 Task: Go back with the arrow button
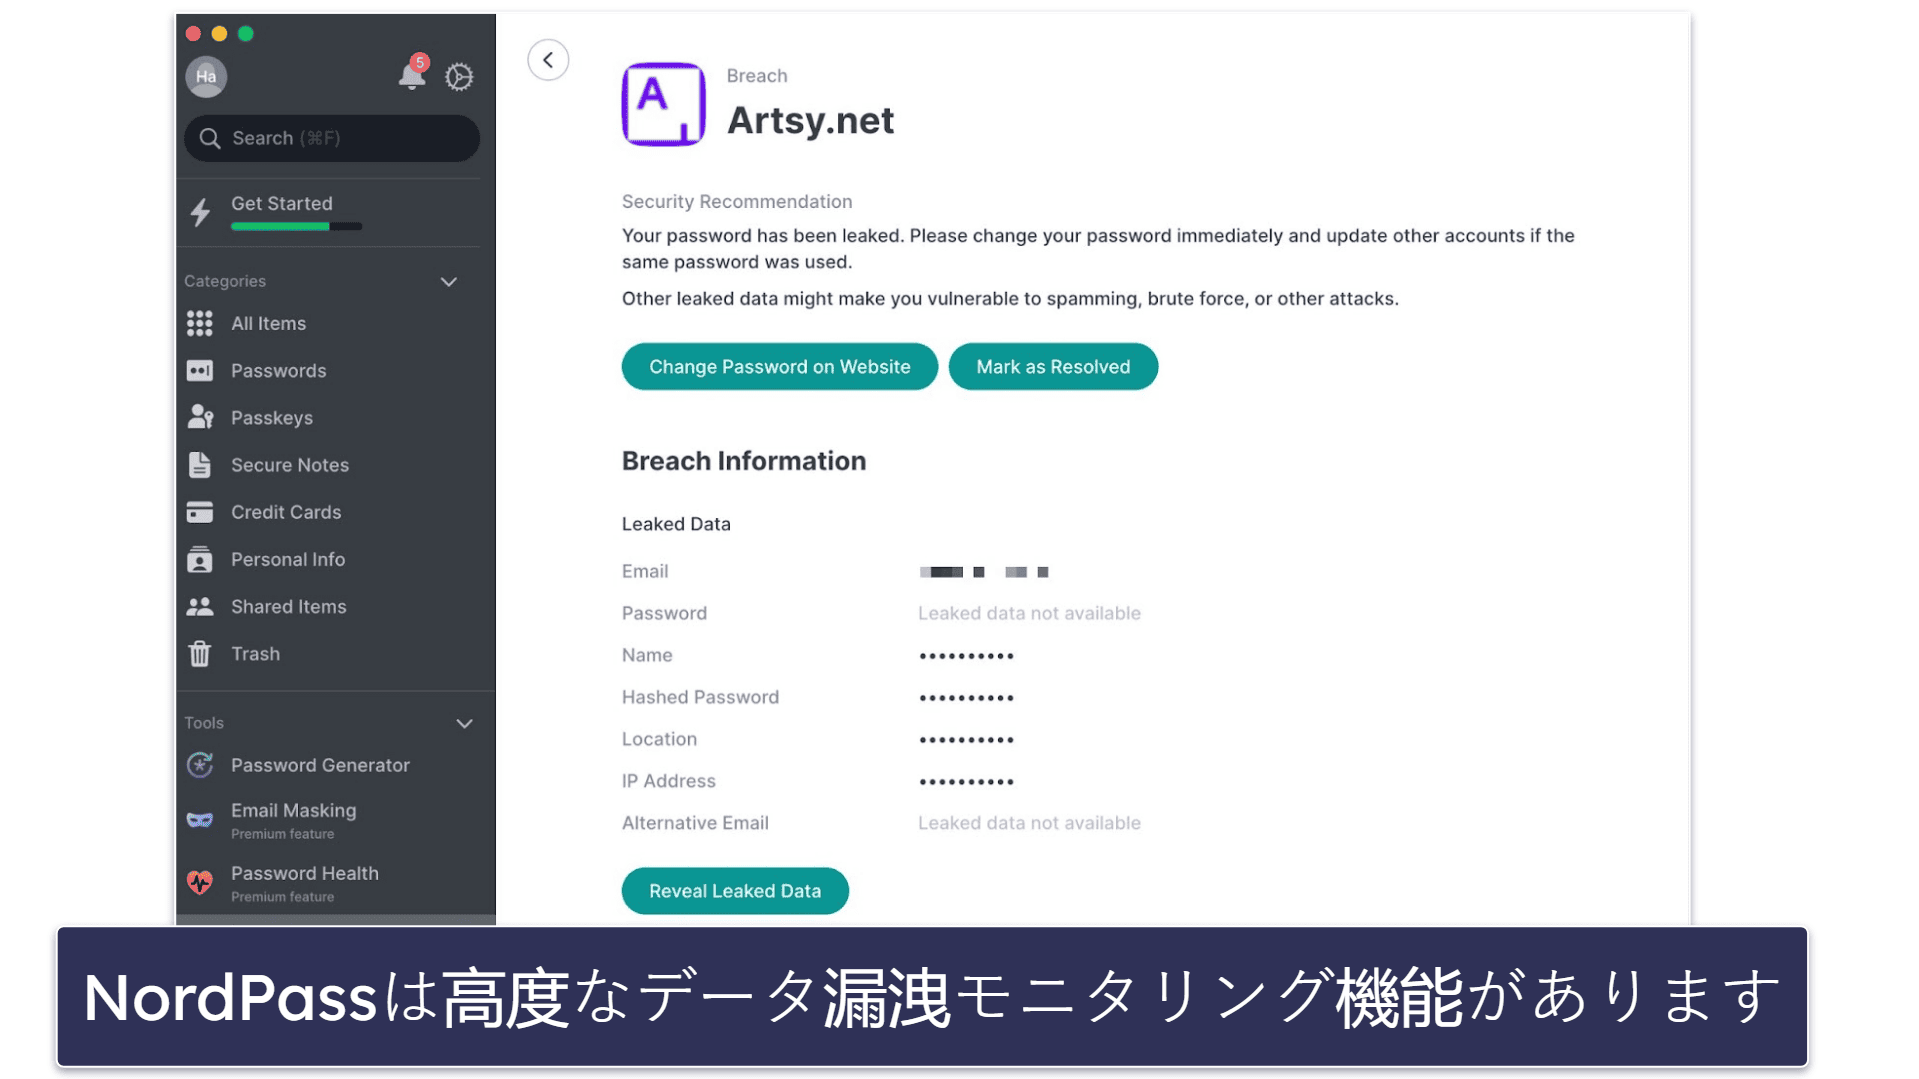pyautogui.click(x=548, y=60)
